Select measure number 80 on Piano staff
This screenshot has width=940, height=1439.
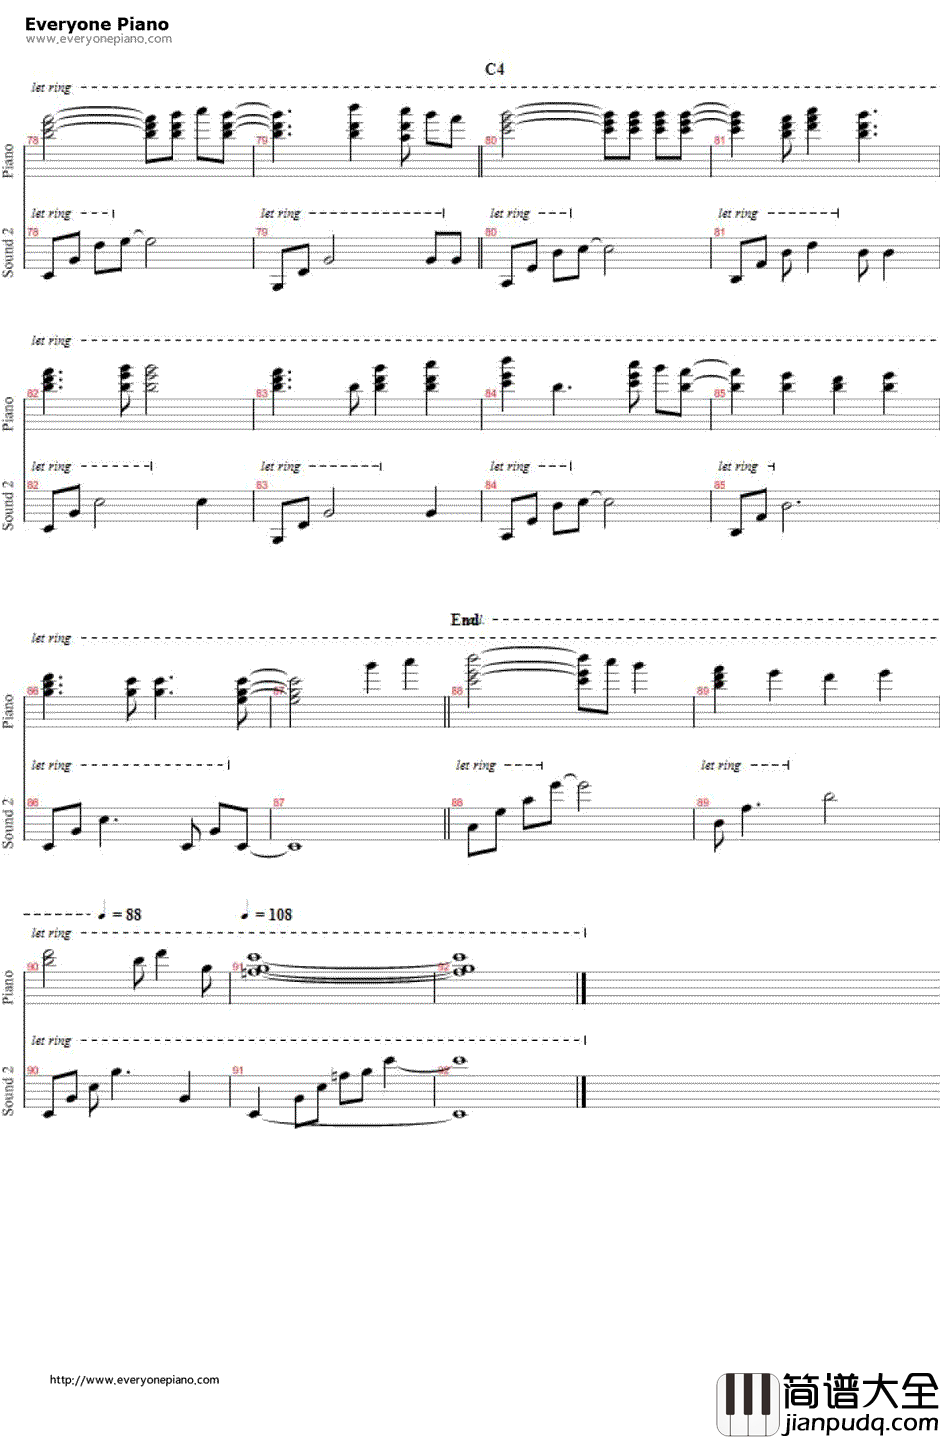(x=491, y=140)
